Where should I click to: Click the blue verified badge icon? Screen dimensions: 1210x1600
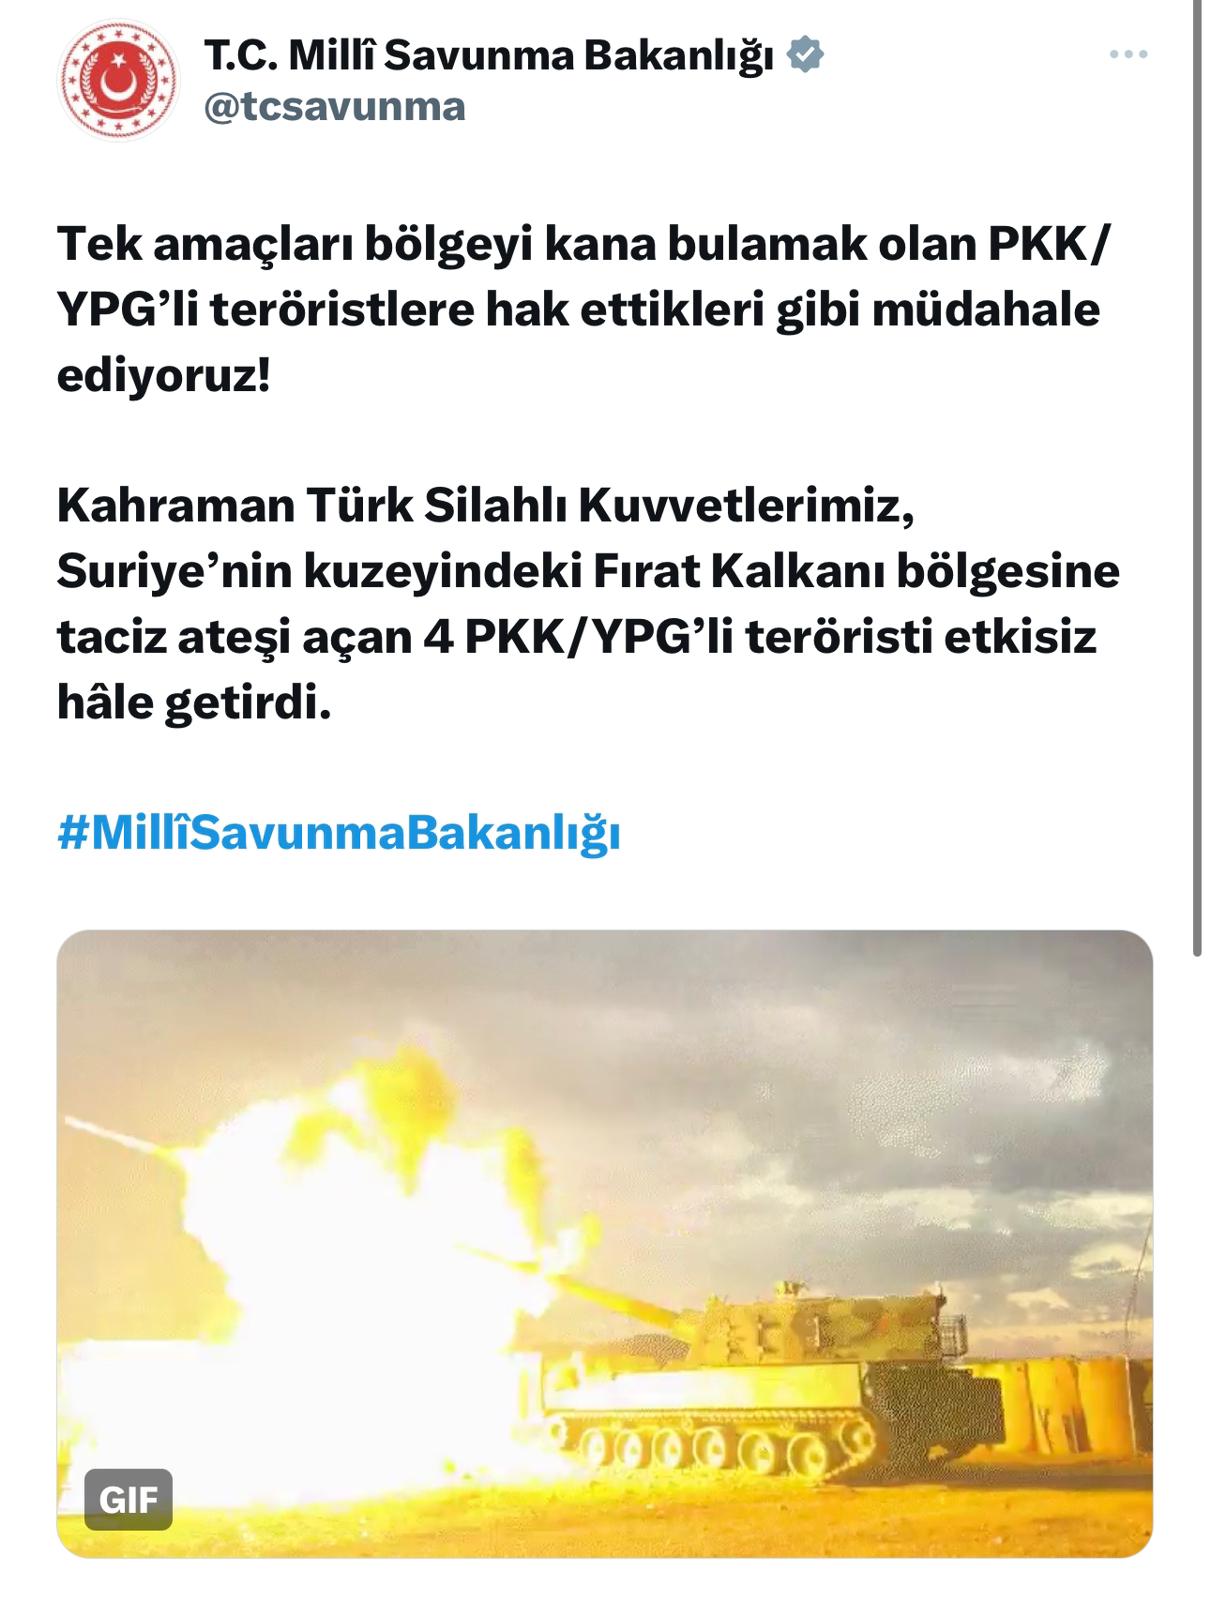(805, 54)
